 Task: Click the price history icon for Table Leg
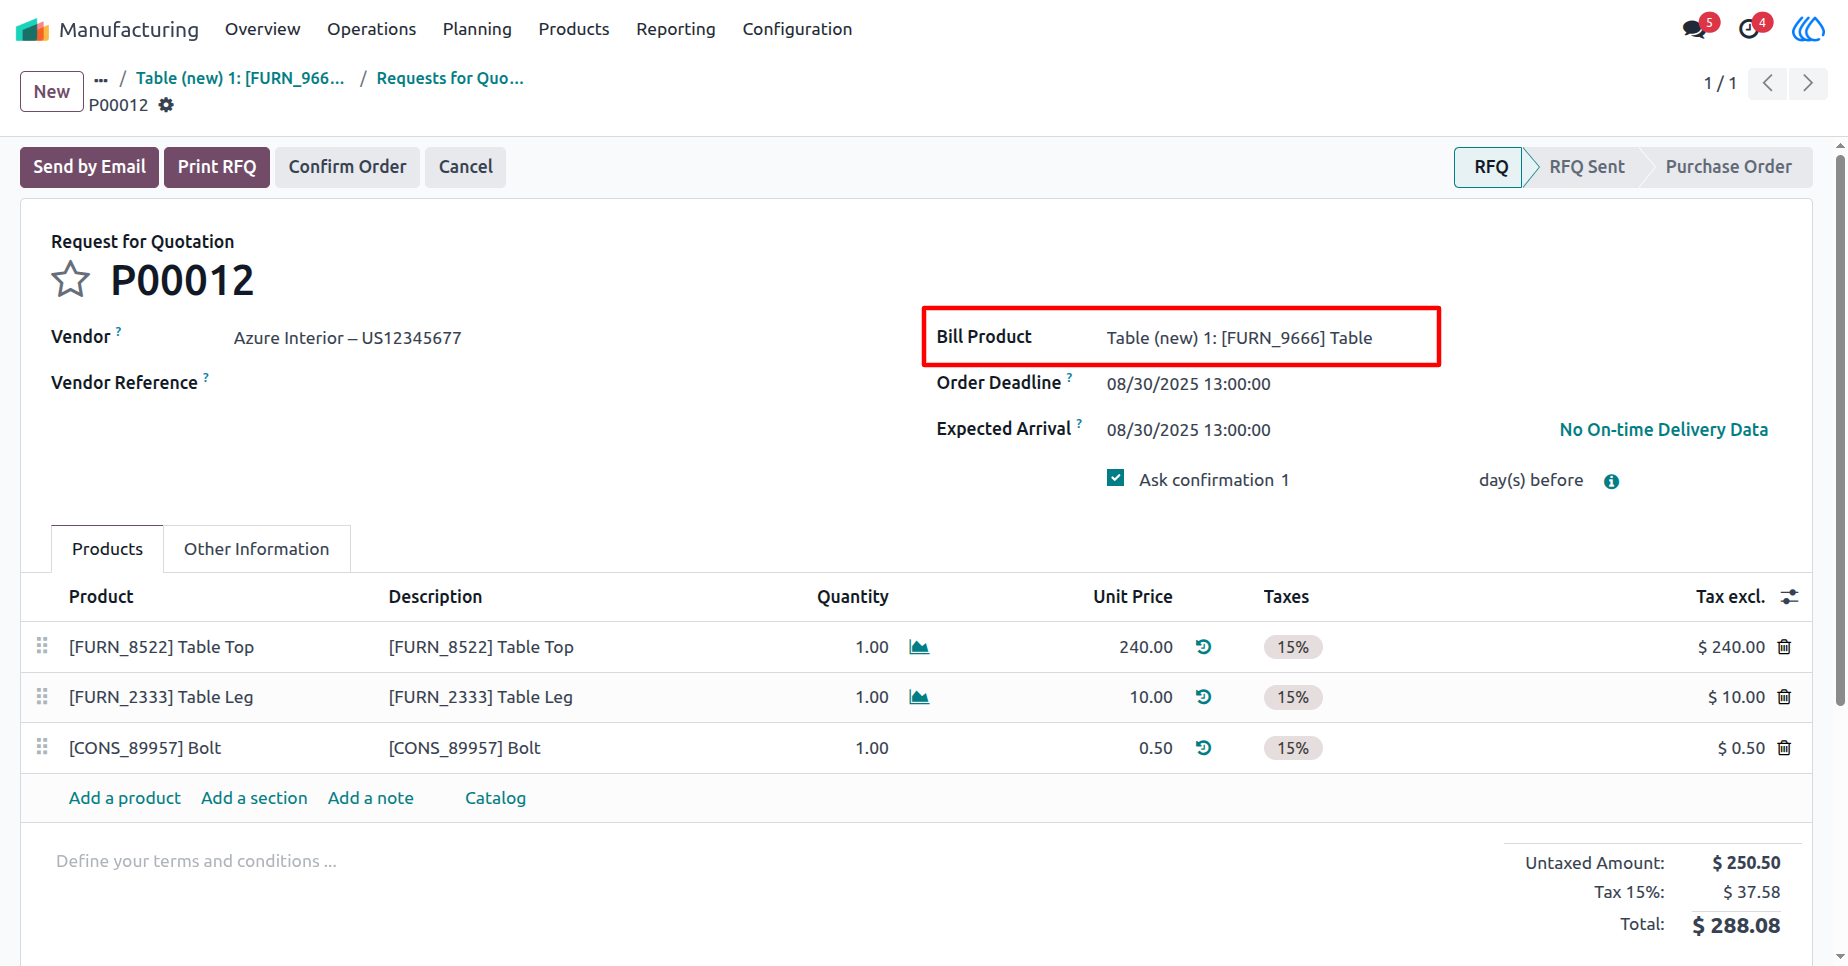coord(1203,697)
